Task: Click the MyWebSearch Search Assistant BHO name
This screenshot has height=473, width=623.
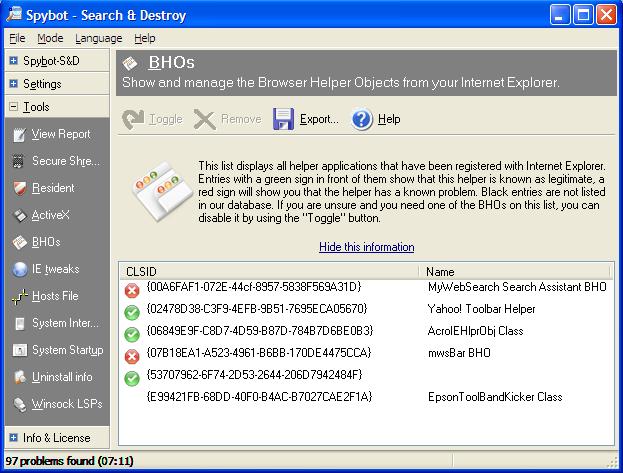Action: pos(517,287)
